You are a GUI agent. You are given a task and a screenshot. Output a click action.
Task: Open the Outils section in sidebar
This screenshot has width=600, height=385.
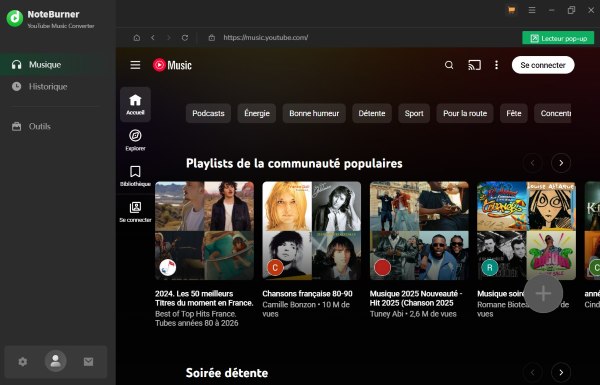pyautogui.click(x=58, y=126)
